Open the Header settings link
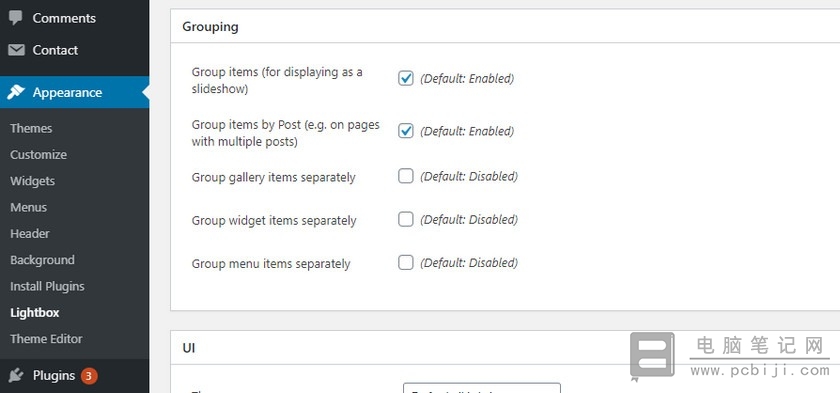The width and height of the screenshot is (840, 393). (30, 233)
